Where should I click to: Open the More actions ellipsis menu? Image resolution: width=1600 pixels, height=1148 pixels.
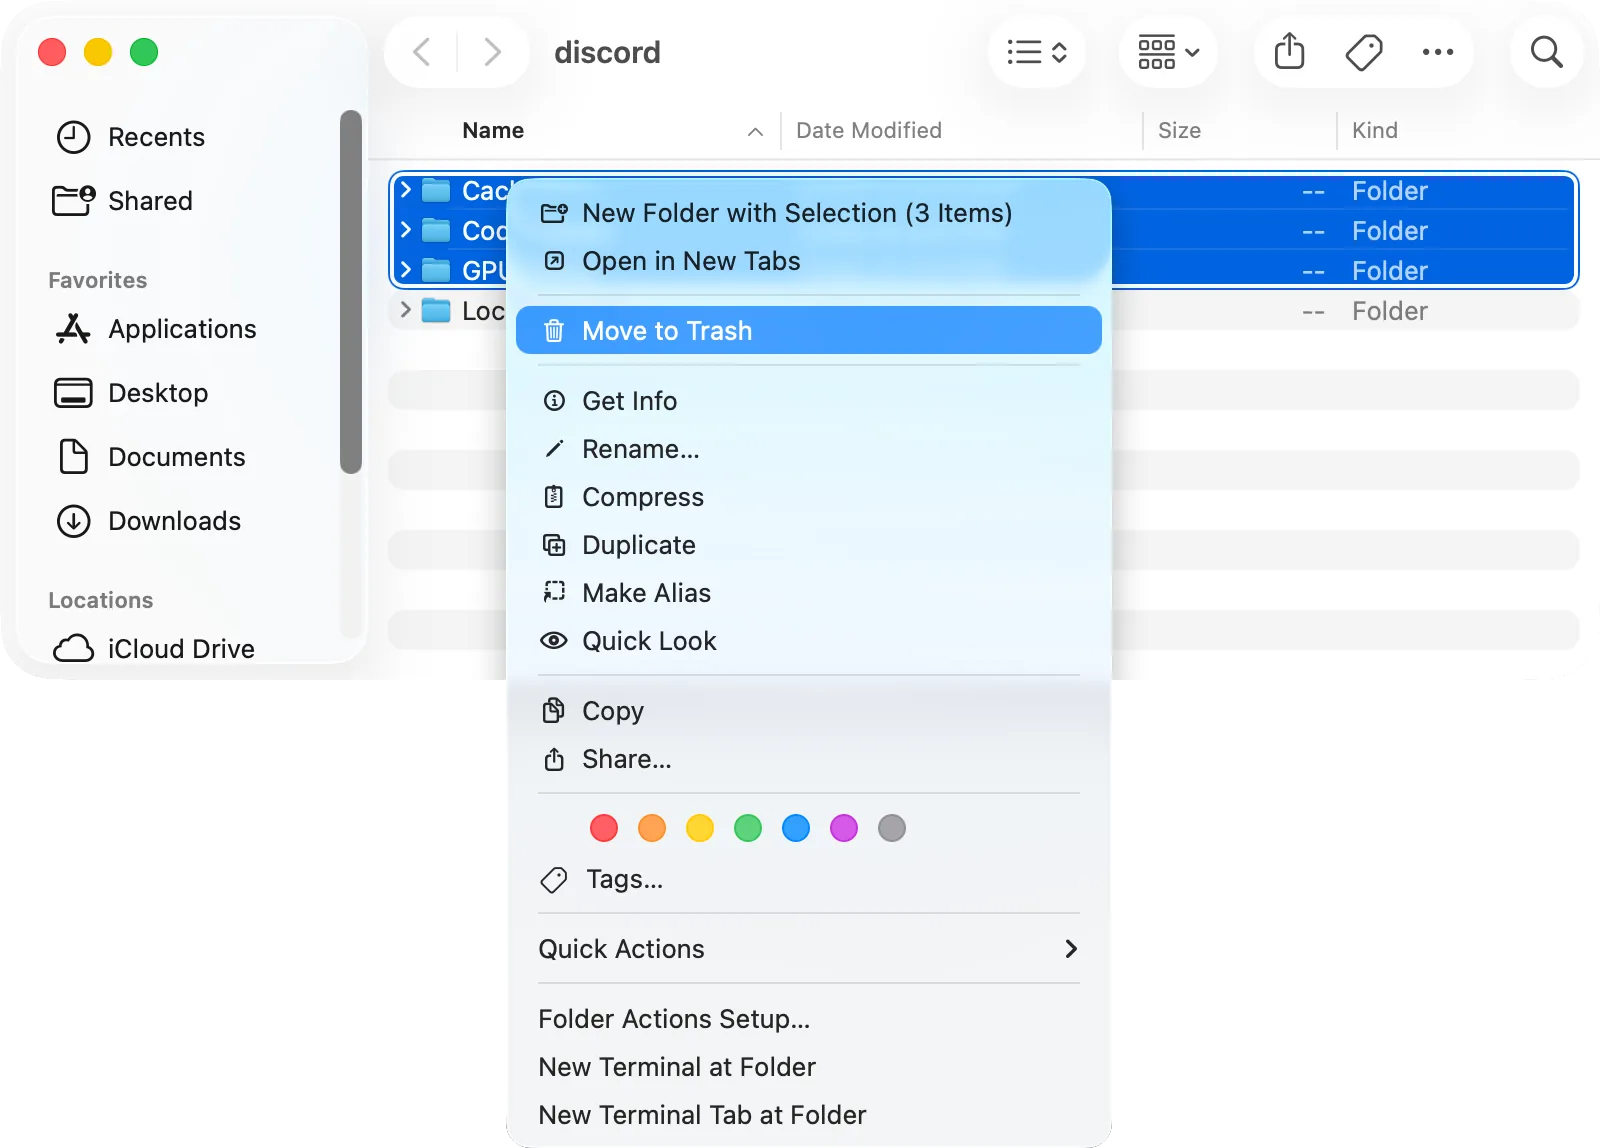tap(1438, 52)
